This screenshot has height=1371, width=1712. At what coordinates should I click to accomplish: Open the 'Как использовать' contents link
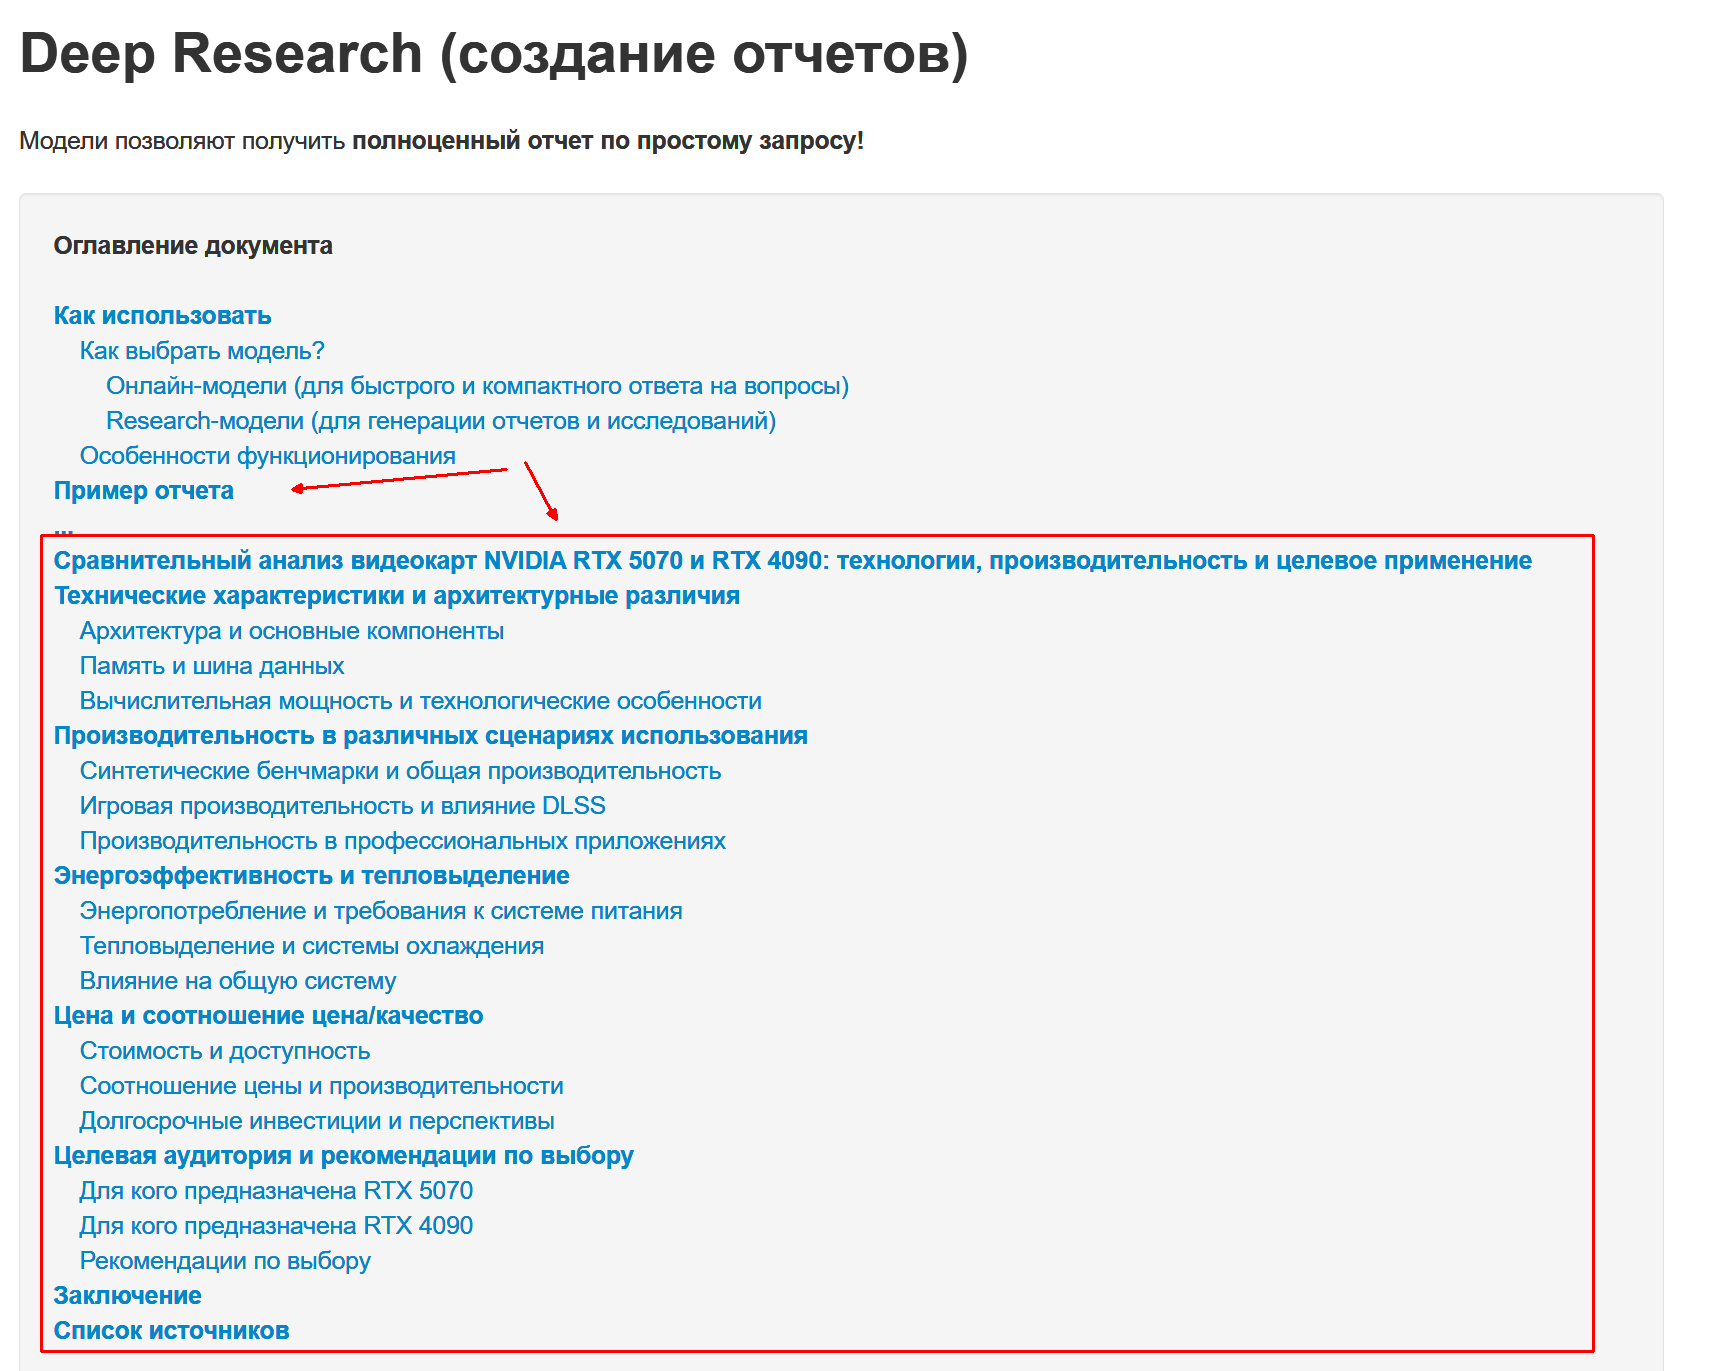162,316
